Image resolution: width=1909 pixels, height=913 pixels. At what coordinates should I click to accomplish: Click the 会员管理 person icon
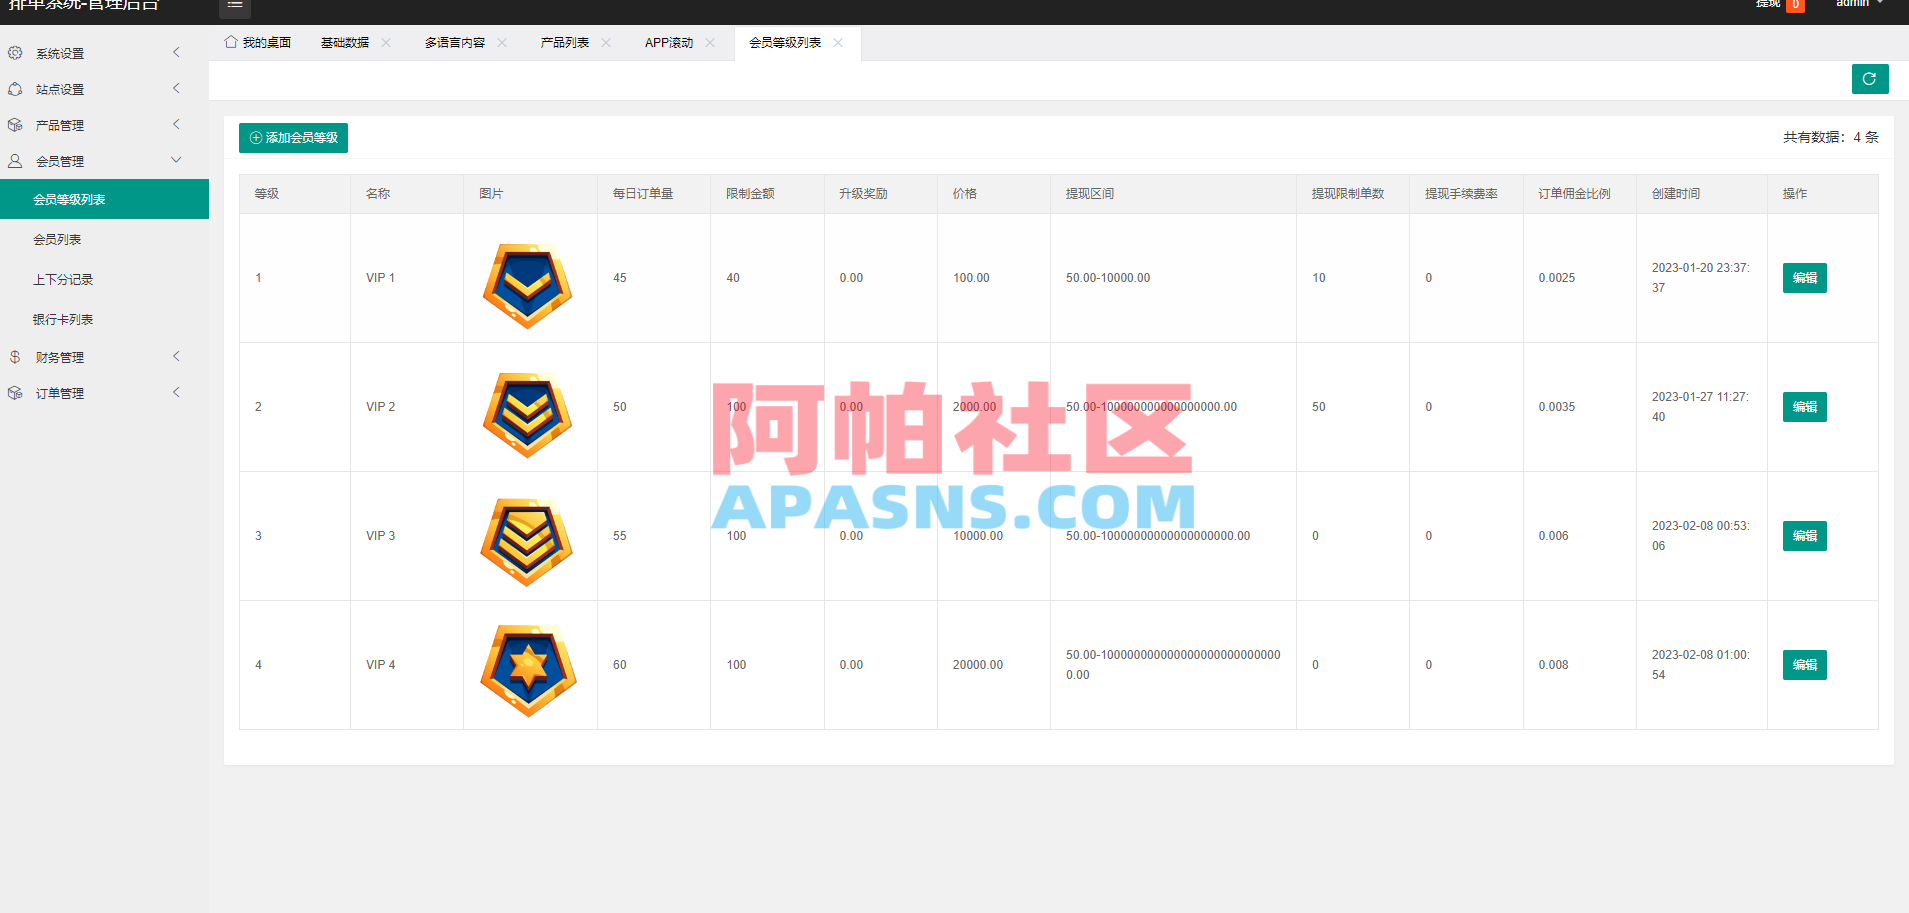(15, 160)
